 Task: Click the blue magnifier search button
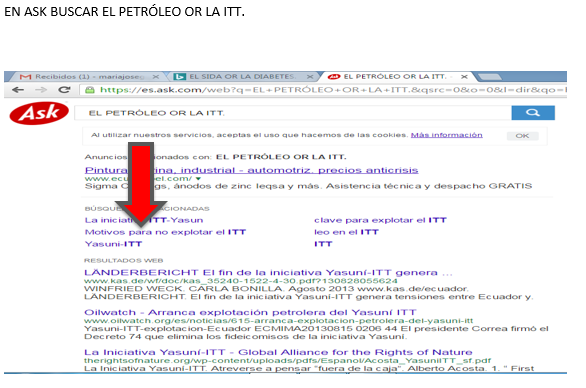click(533, 113)
